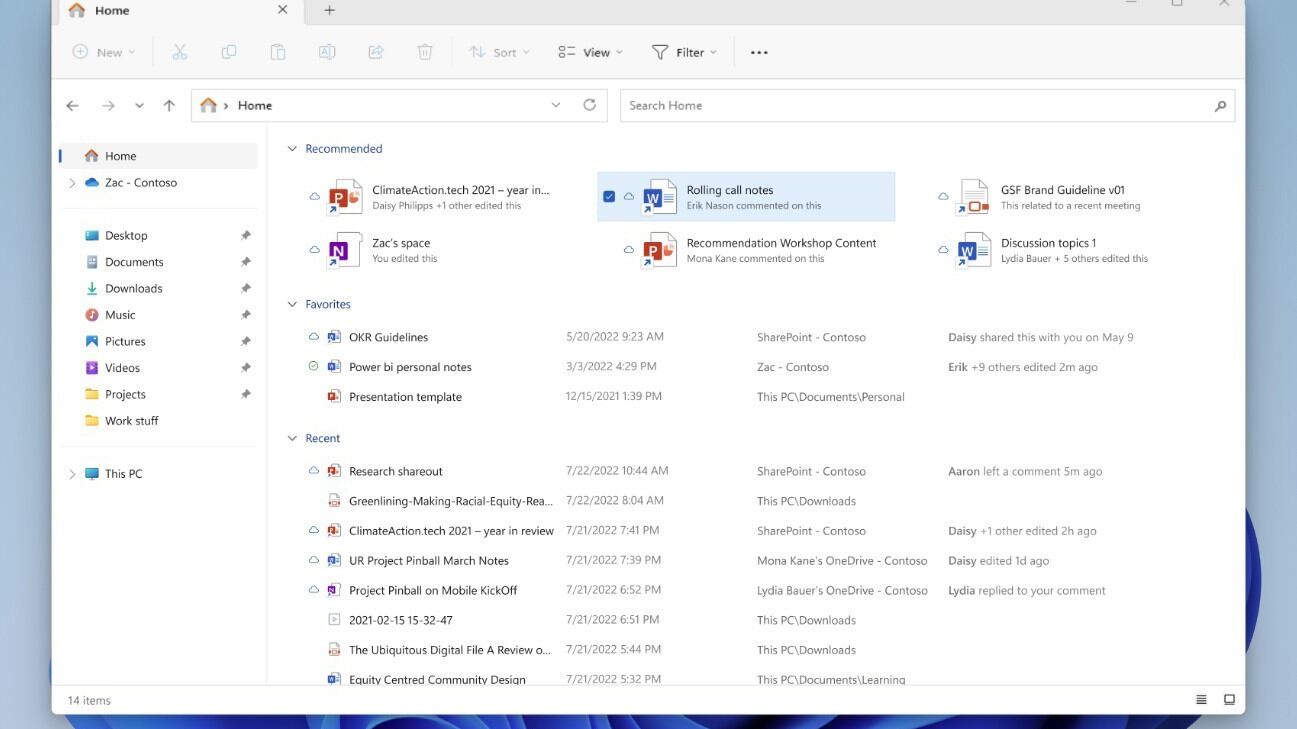Image resolution: width=1297 pixels, height=729 pixels.
Task: Click the Share icon in toolbar
Action: [376, 52]
